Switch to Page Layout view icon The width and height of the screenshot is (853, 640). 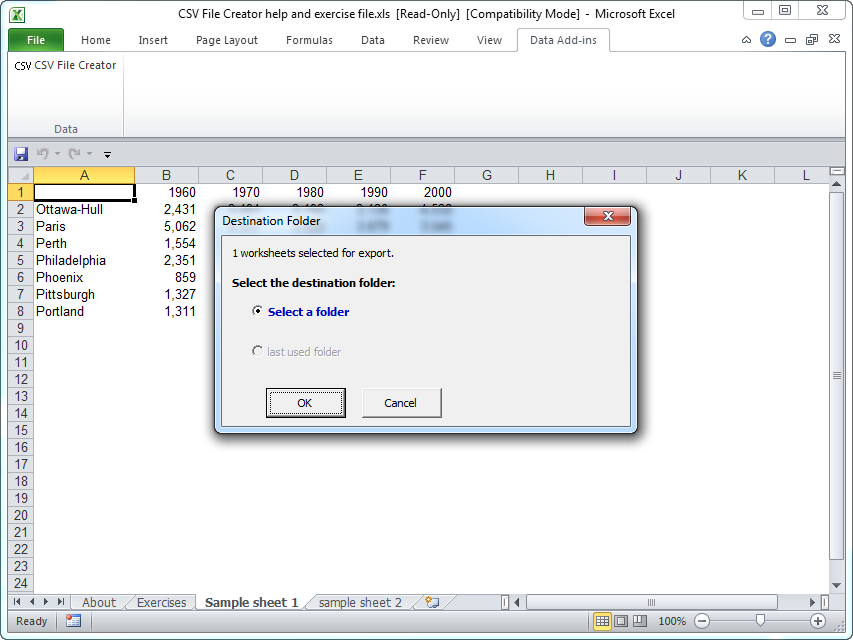click(x=621, y=621)
